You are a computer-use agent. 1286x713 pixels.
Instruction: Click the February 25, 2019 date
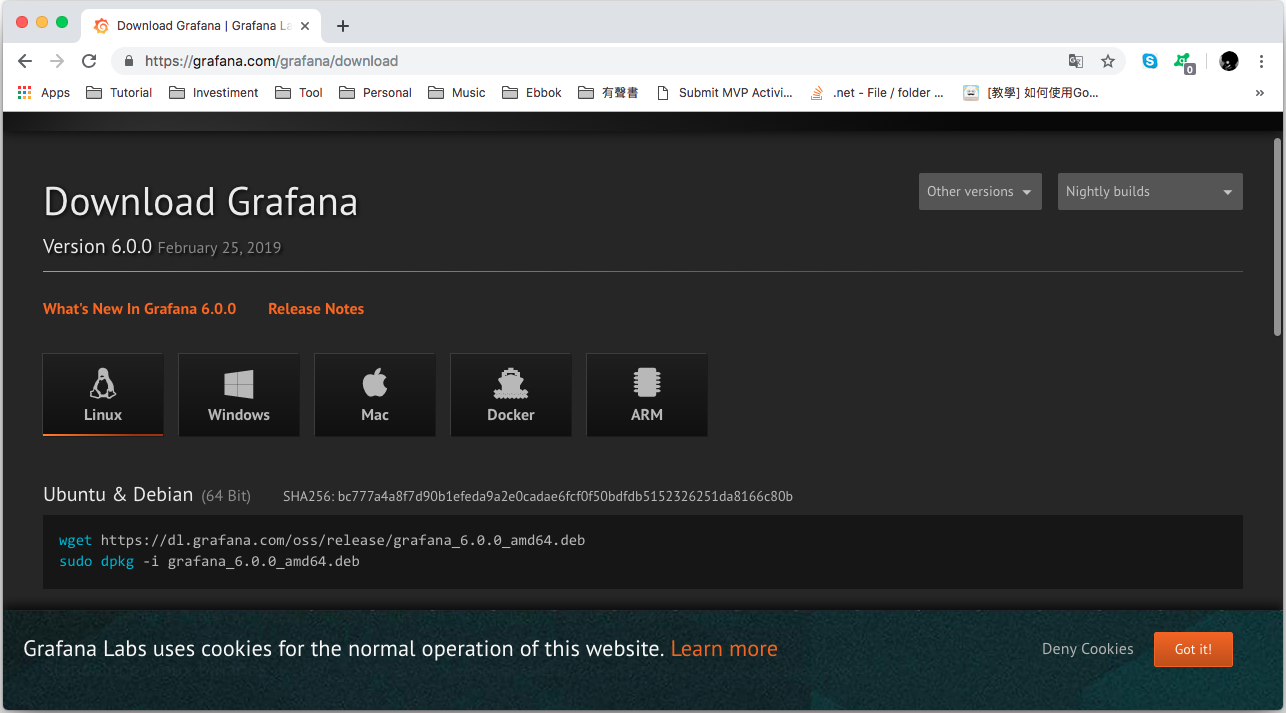click(x=220, y=248)
